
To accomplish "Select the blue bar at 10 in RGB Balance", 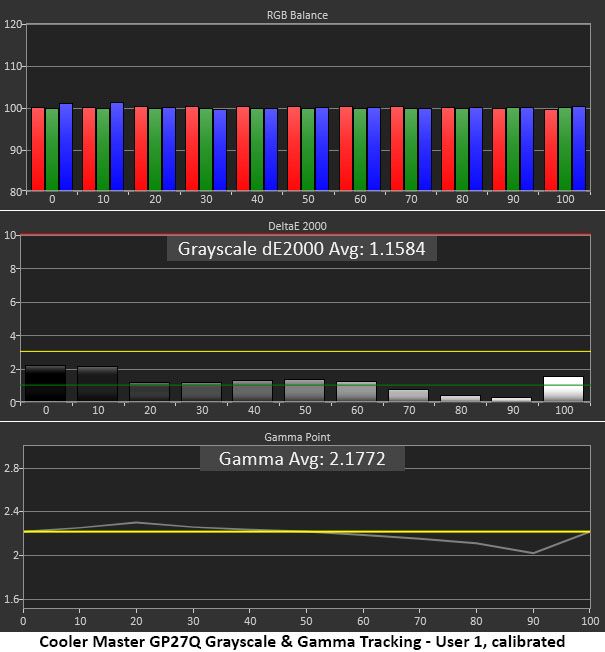I will pyautogui.click(x=117, y=146).
